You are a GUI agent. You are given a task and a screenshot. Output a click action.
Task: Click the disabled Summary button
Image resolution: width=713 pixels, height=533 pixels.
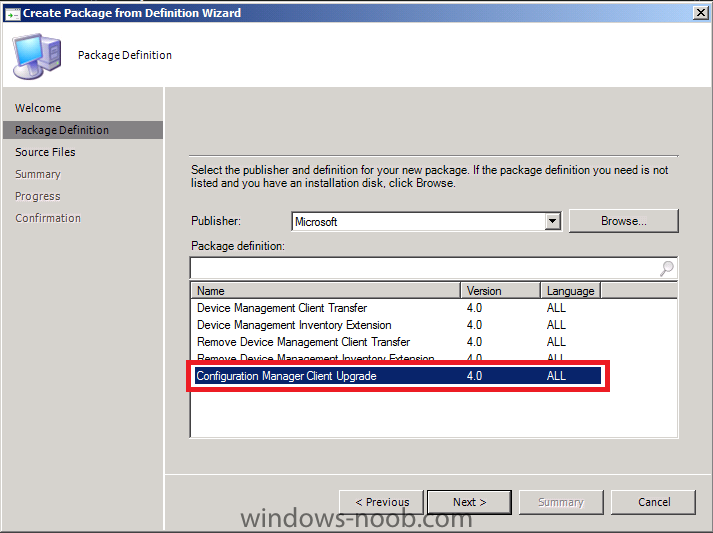[x=561, y=502]
